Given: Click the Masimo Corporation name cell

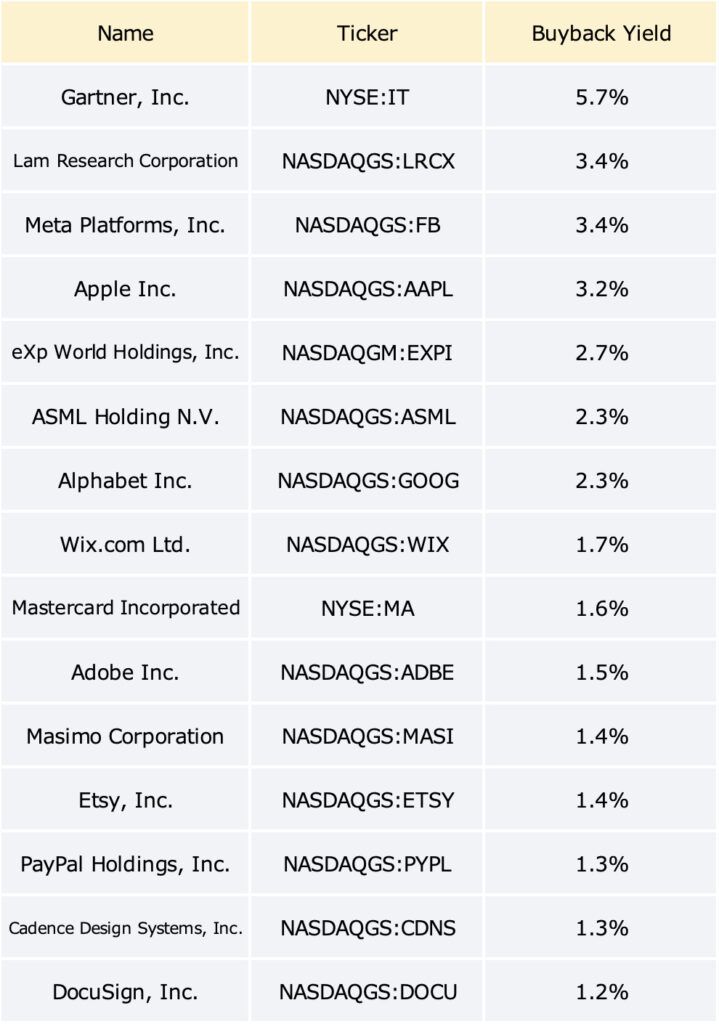Looking at the screenshot, I should click(125, 736).
